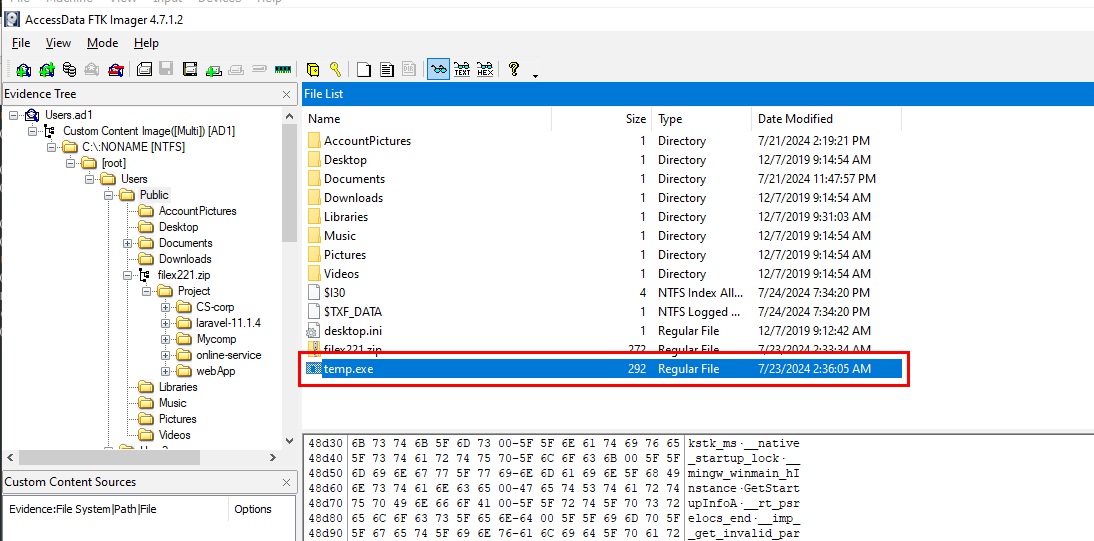1094x541 pixels.
Task: Open the Mode menu
Action: point(102,43)
